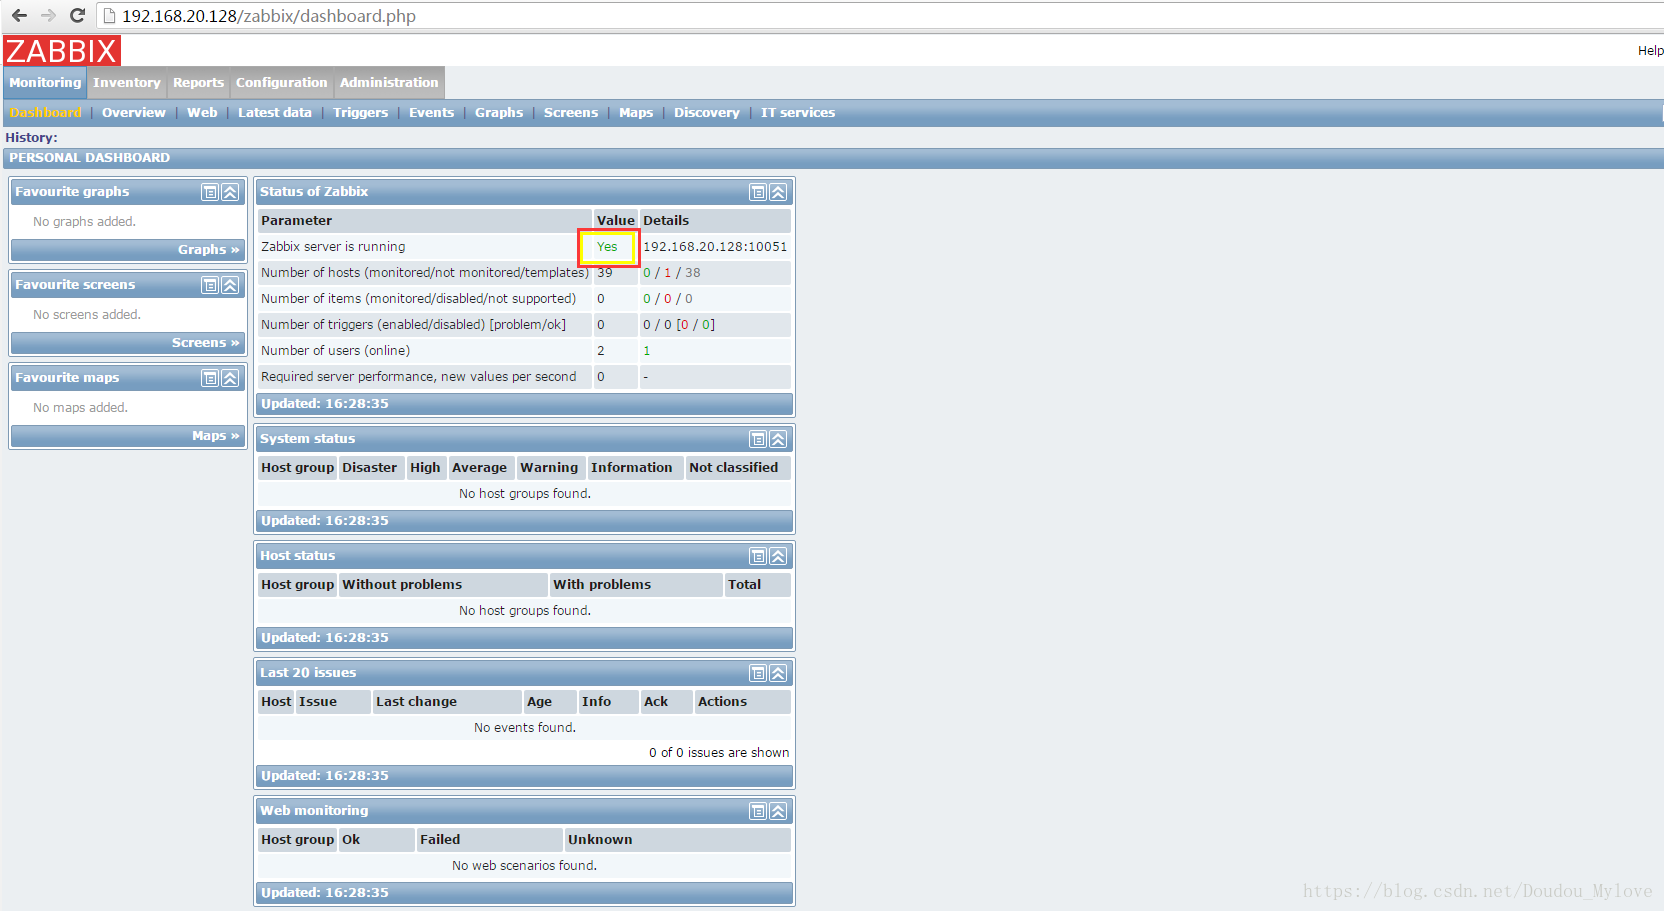Click 'Number of users (online)' row
The height and width of the screenshot is (911, 1664).
pyautogui.click(x=524, y=351)
